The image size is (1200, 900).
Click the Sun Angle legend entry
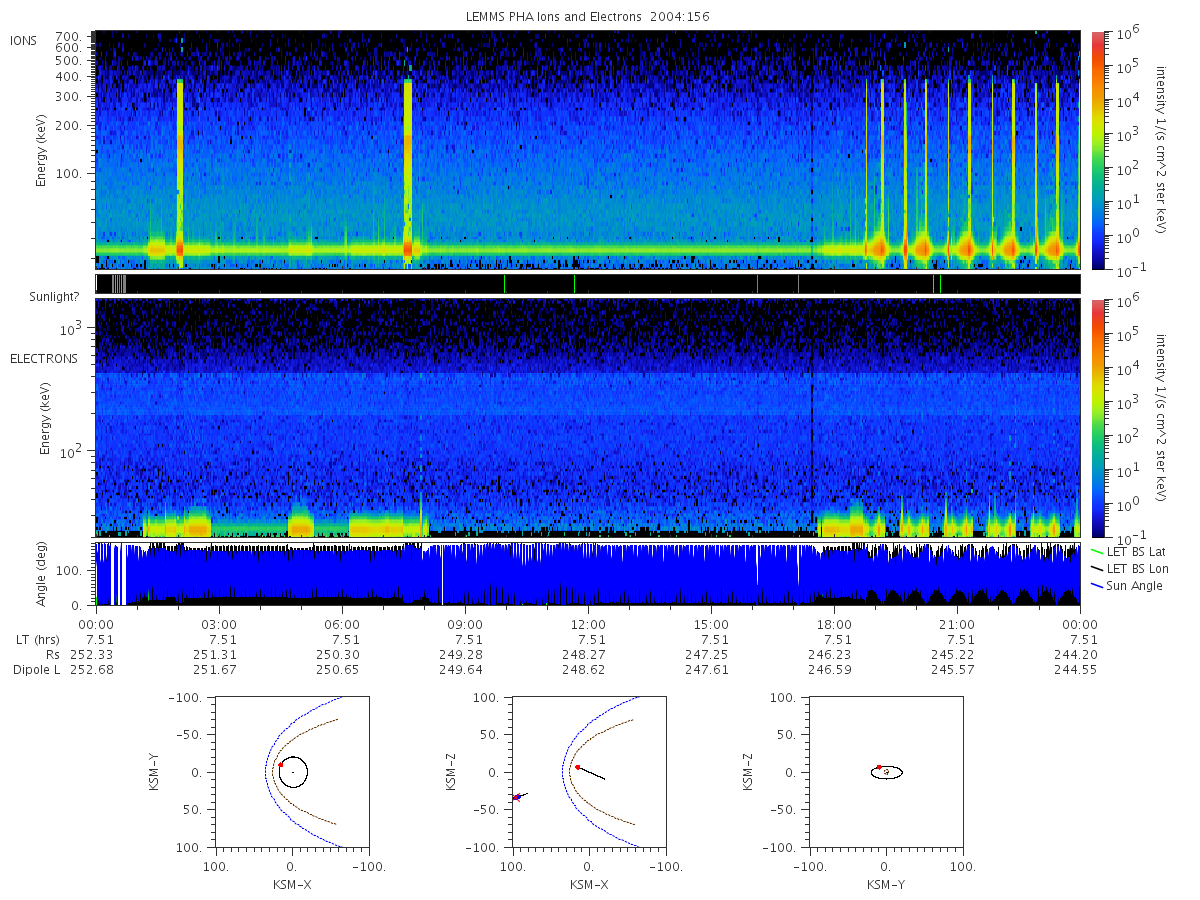click(1128, 585)
